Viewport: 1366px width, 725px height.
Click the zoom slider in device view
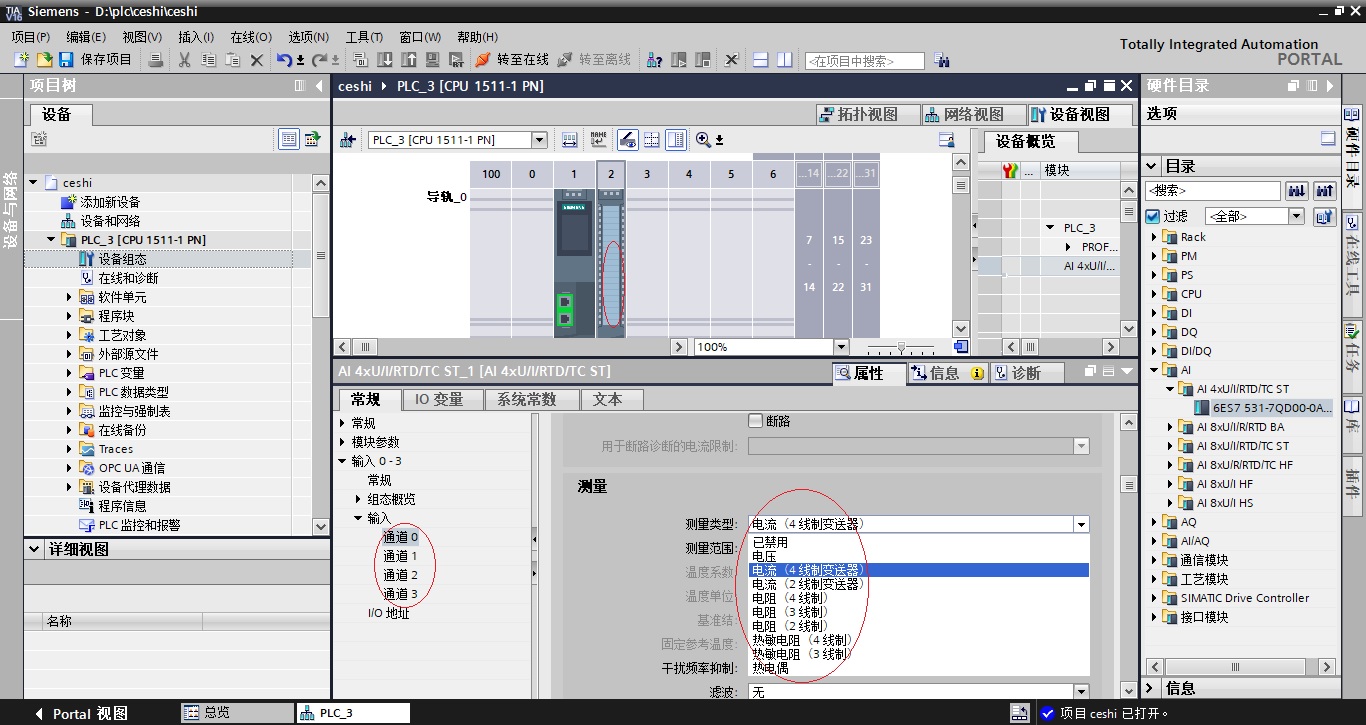[901, 347]
